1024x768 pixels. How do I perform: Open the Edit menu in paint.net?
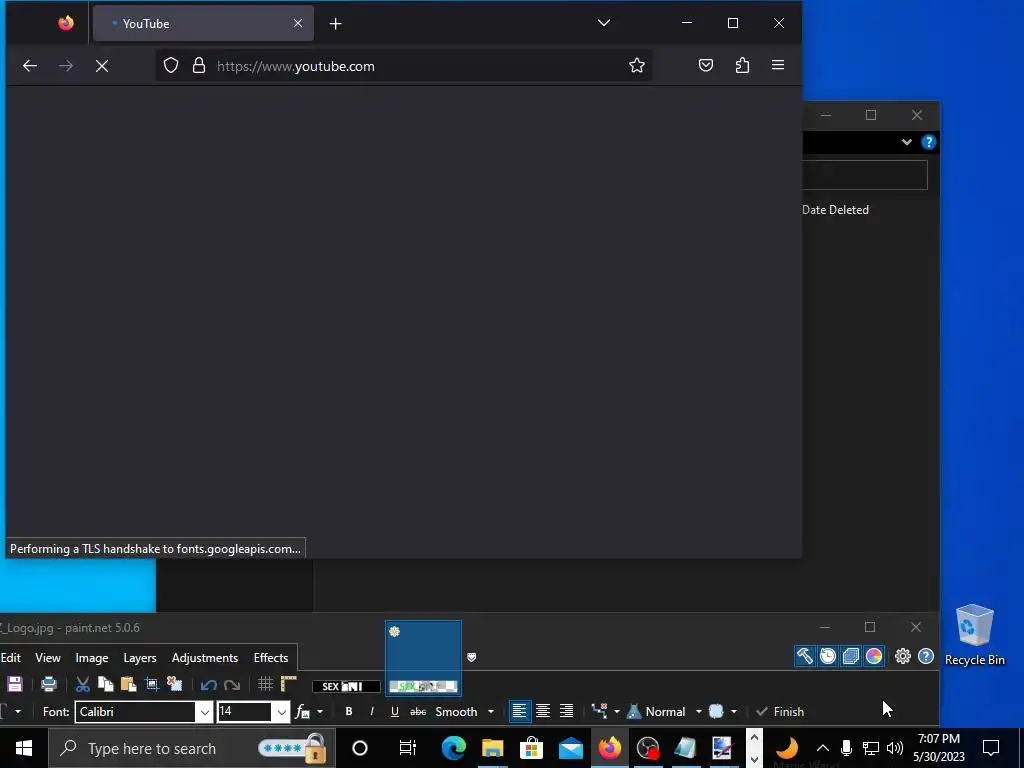10,658
